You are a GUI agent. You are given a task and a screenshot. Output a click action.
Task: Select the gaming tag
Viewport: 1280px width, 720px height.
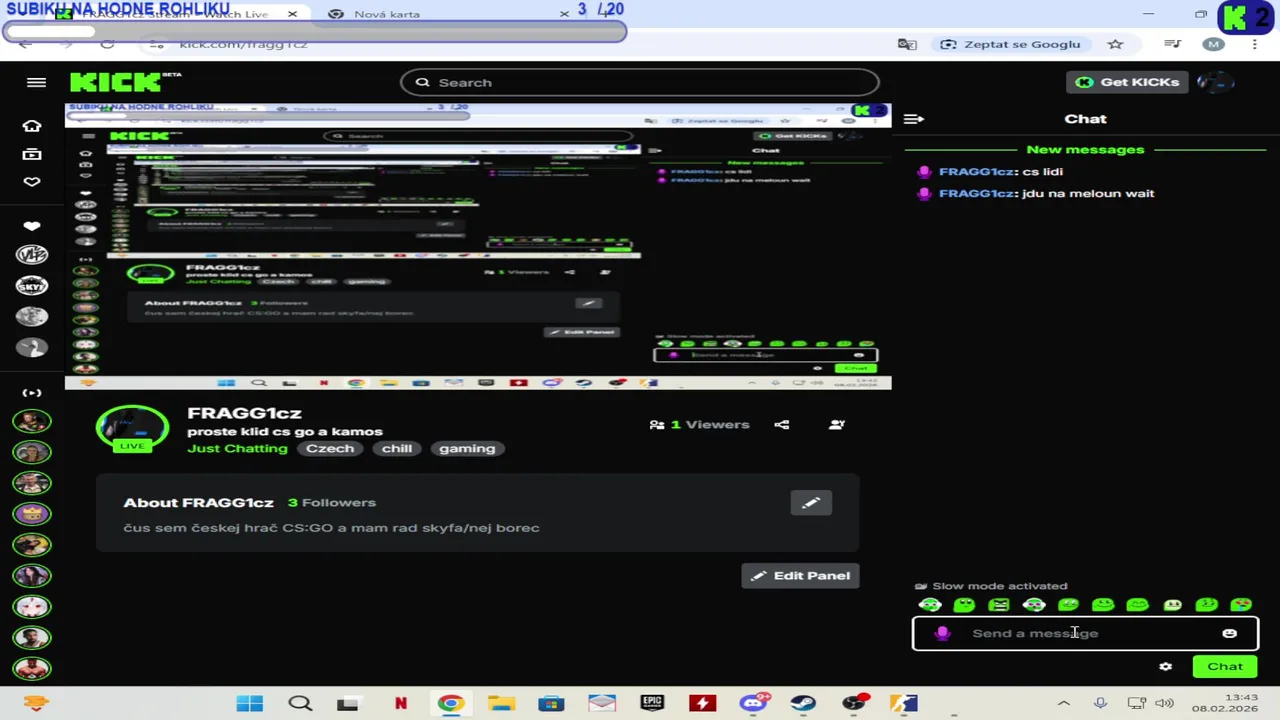[x=467, y=448]
